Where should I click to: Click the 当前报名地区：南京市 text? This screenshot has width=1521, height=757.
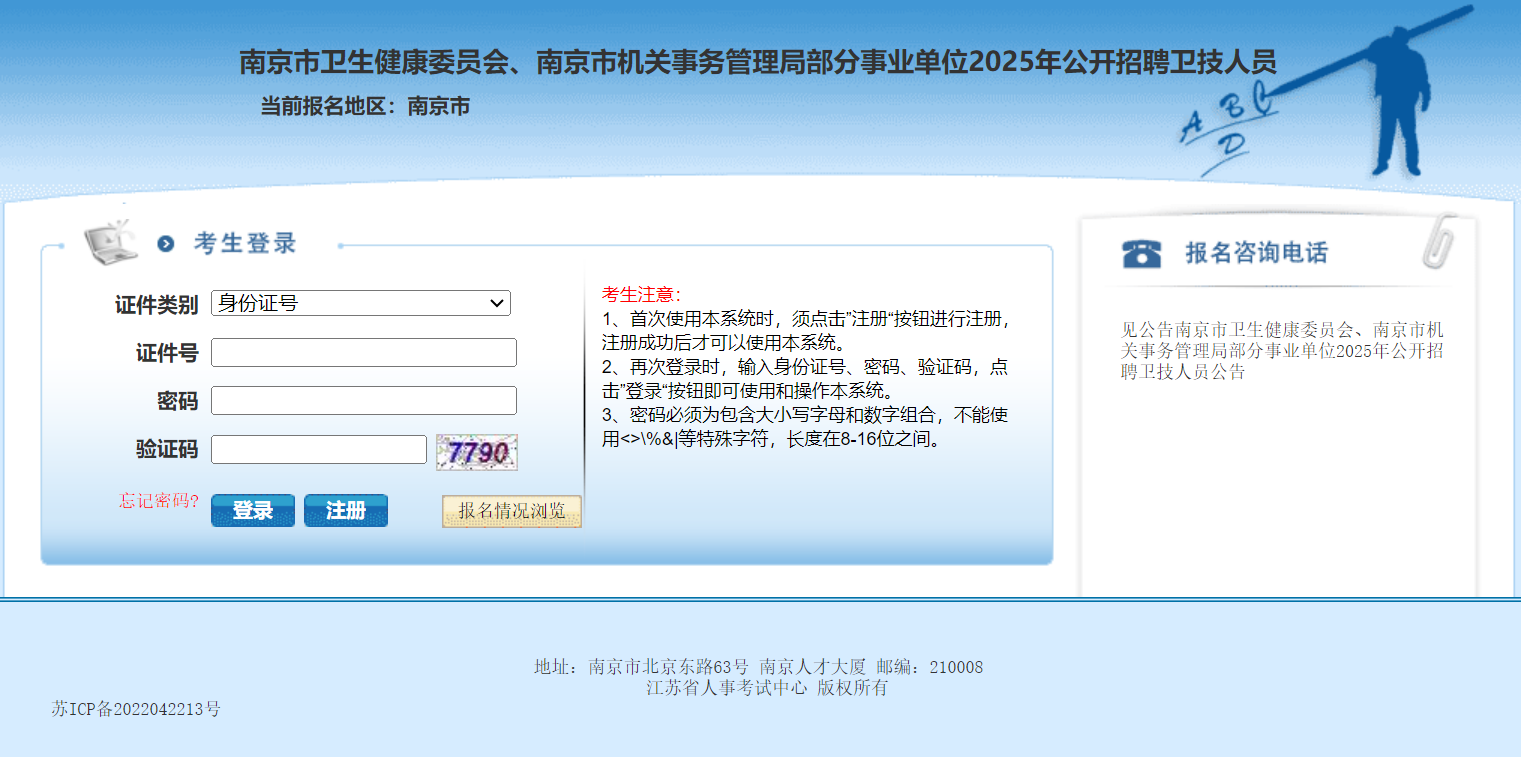[365, 106]
